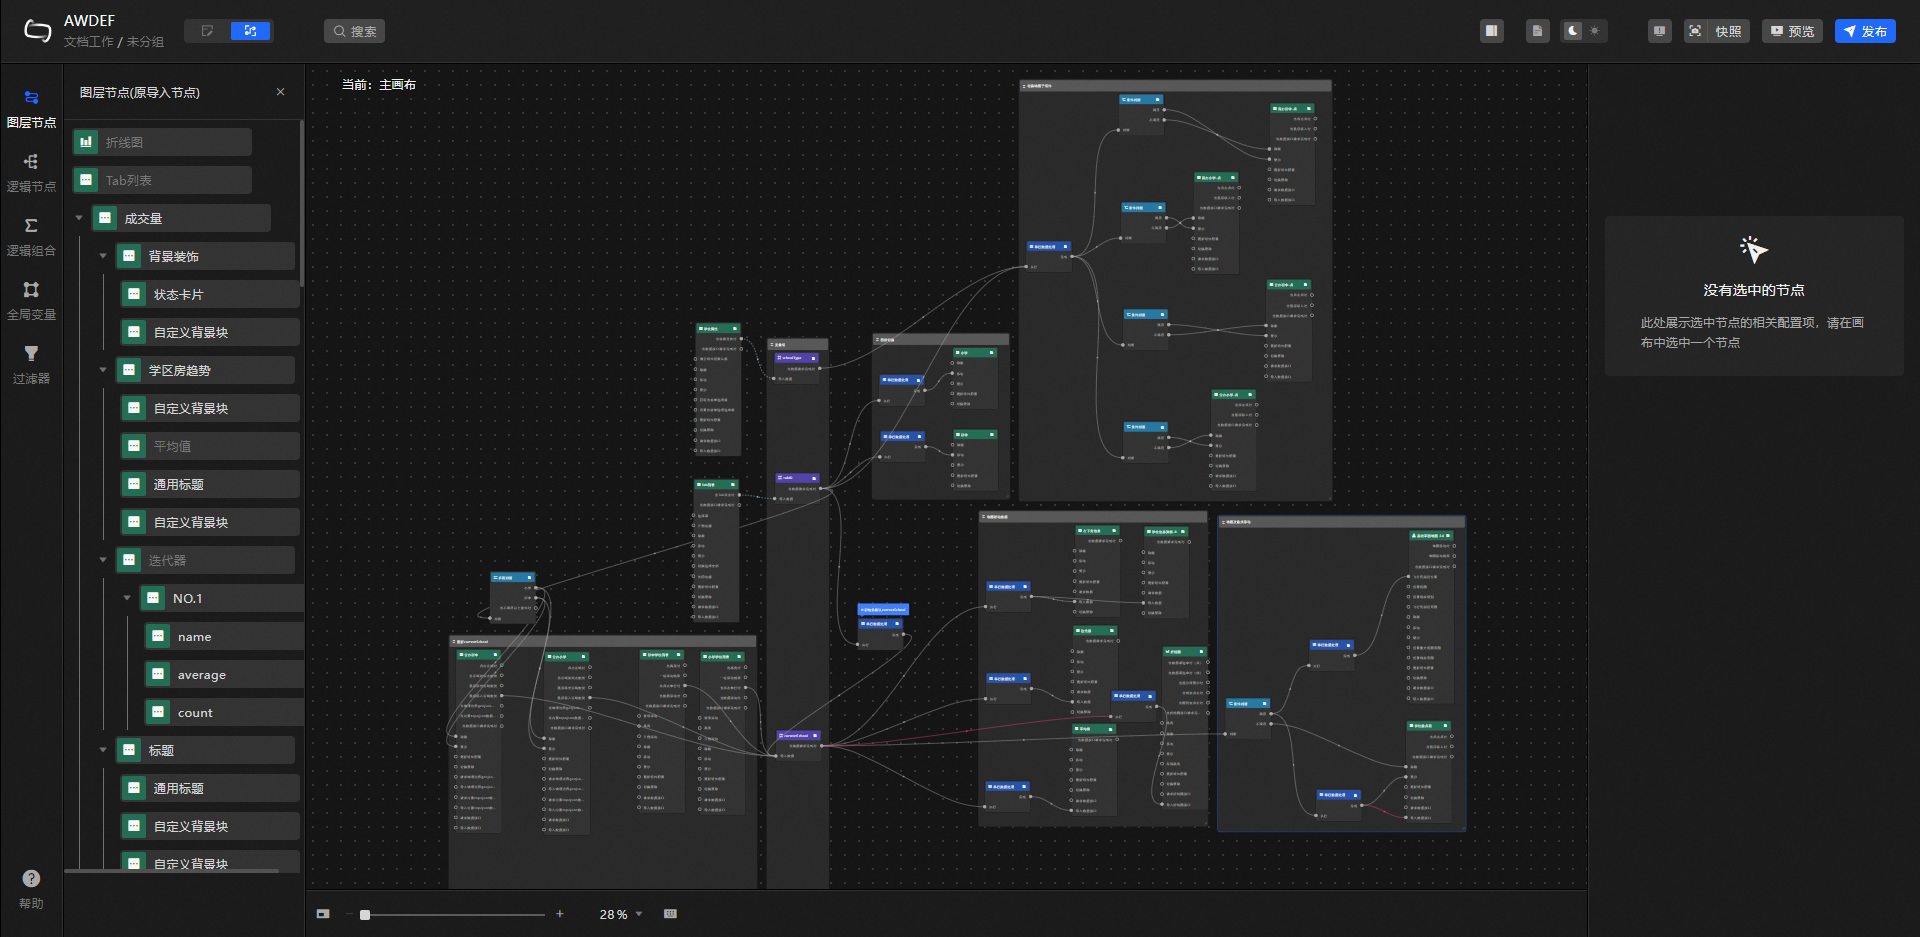Click the keyboard shortcuts icon

click(x=670, y=914)
